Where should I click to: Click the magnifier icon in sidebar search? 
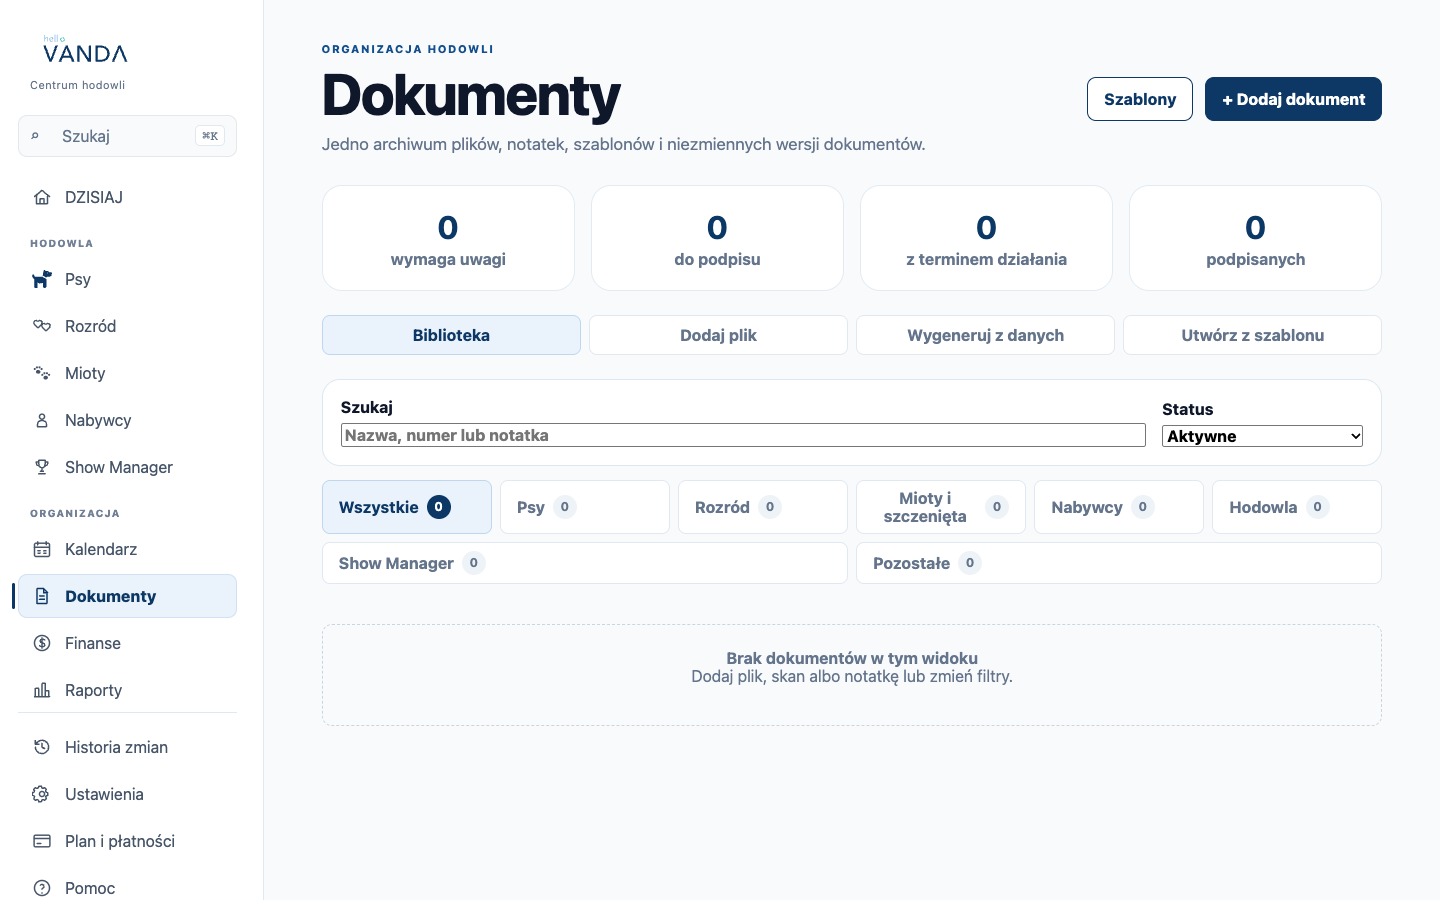[36, 136]
